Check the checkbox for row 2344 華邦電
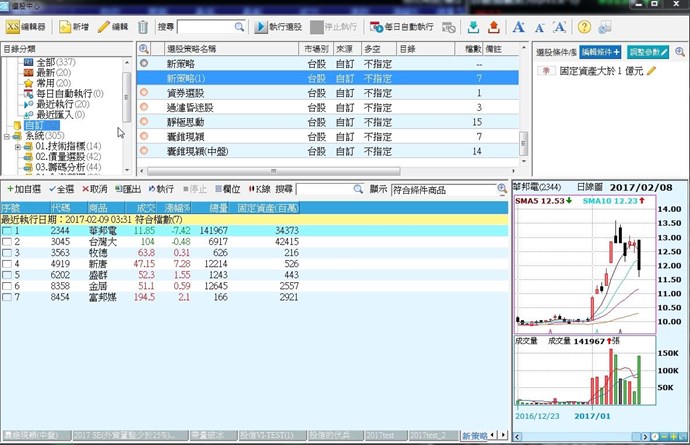The height and width of the screenshot is (445, 690). (x=6, y=231)
